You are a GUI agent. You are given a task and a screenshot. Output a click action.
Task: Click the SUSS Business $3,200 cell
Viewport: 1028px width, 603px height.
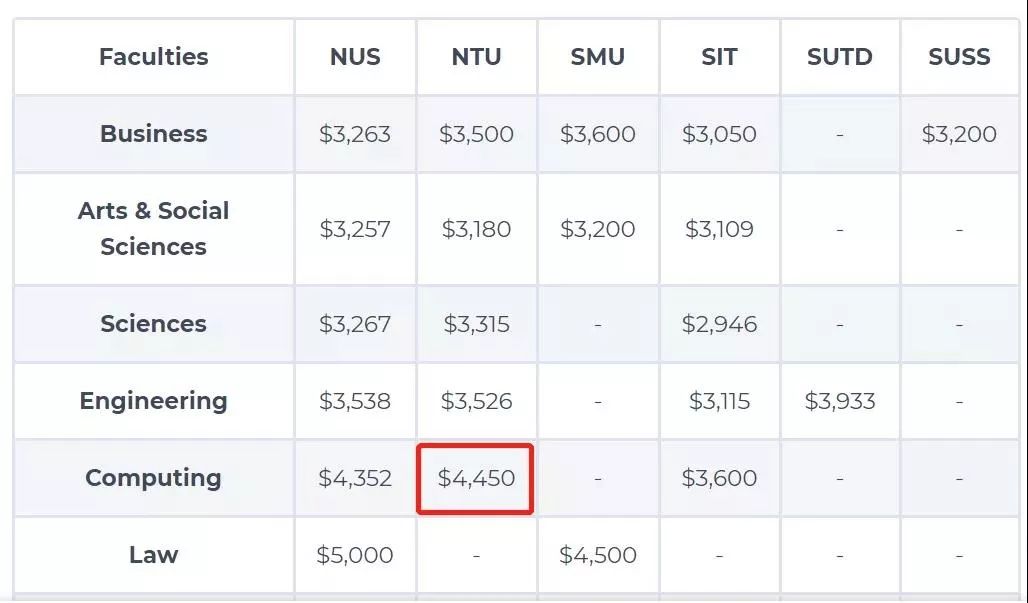point(959,134)
